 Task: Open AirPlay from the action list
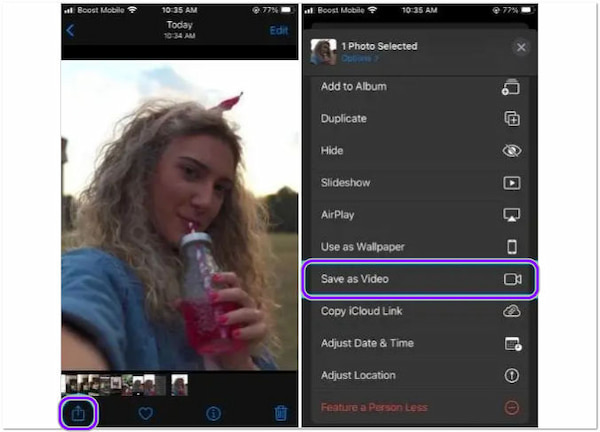click(x=420, y=215)
